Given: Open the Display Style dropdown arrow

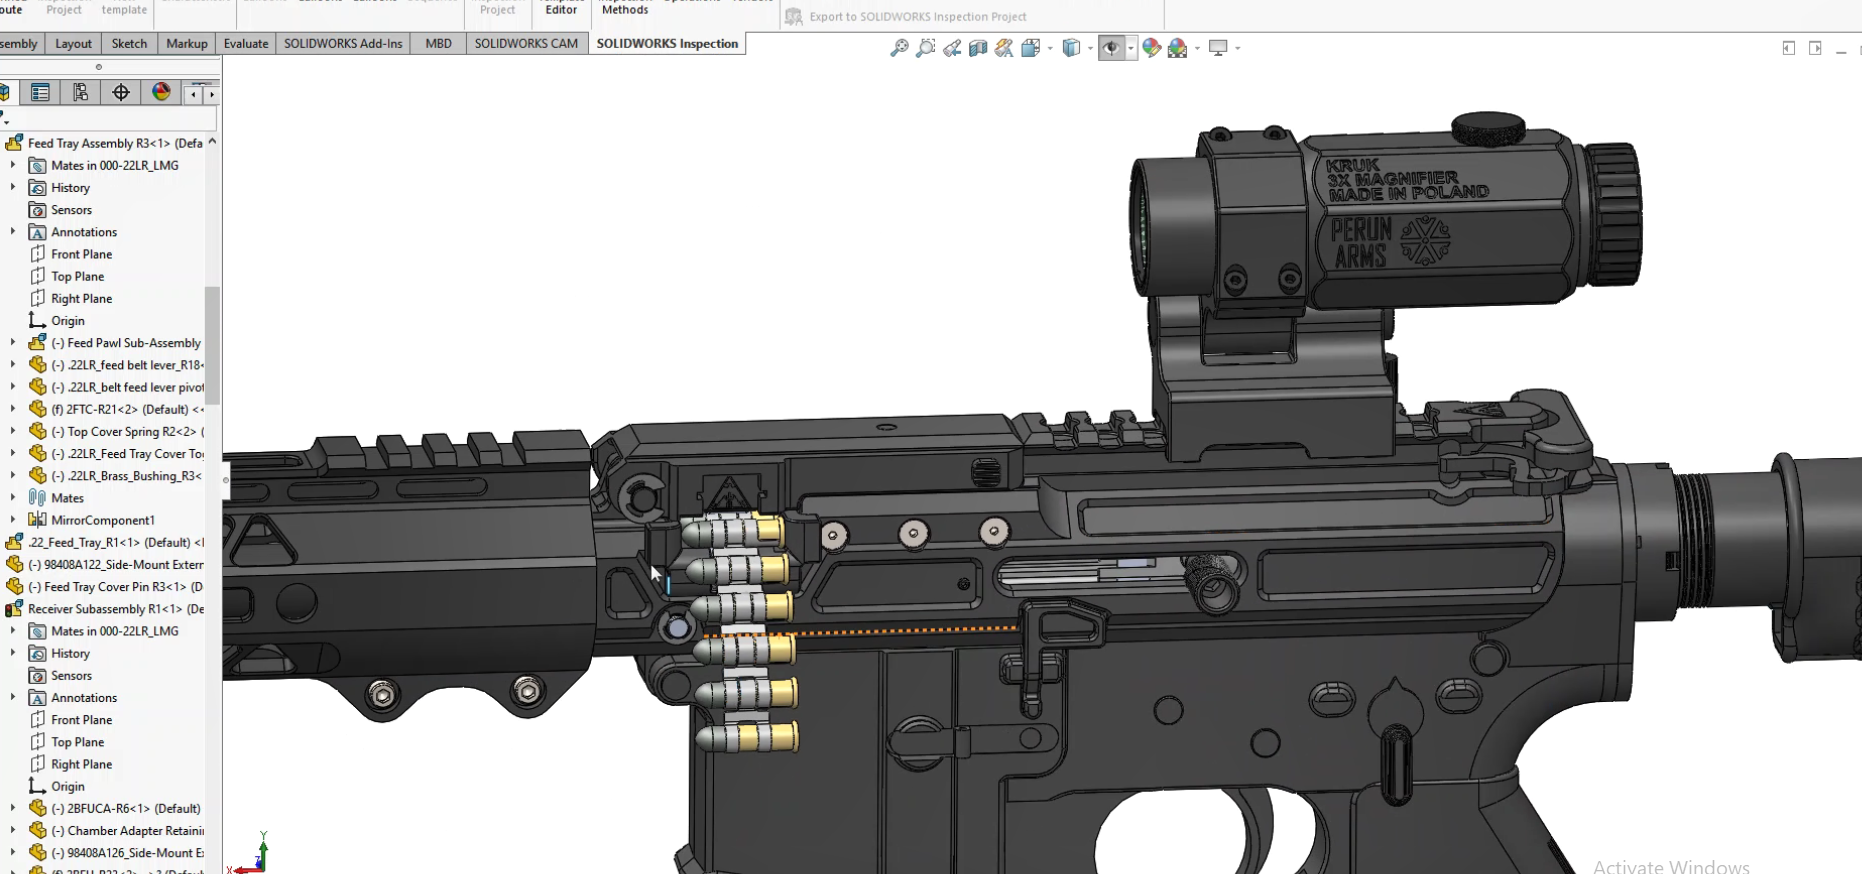Looking at the screenshot, I should tap(1090, 48).
